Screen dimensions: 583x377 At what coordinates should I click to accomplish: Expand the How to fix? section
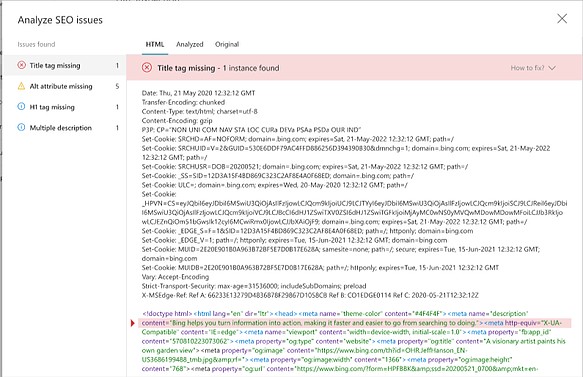point(533,68)
